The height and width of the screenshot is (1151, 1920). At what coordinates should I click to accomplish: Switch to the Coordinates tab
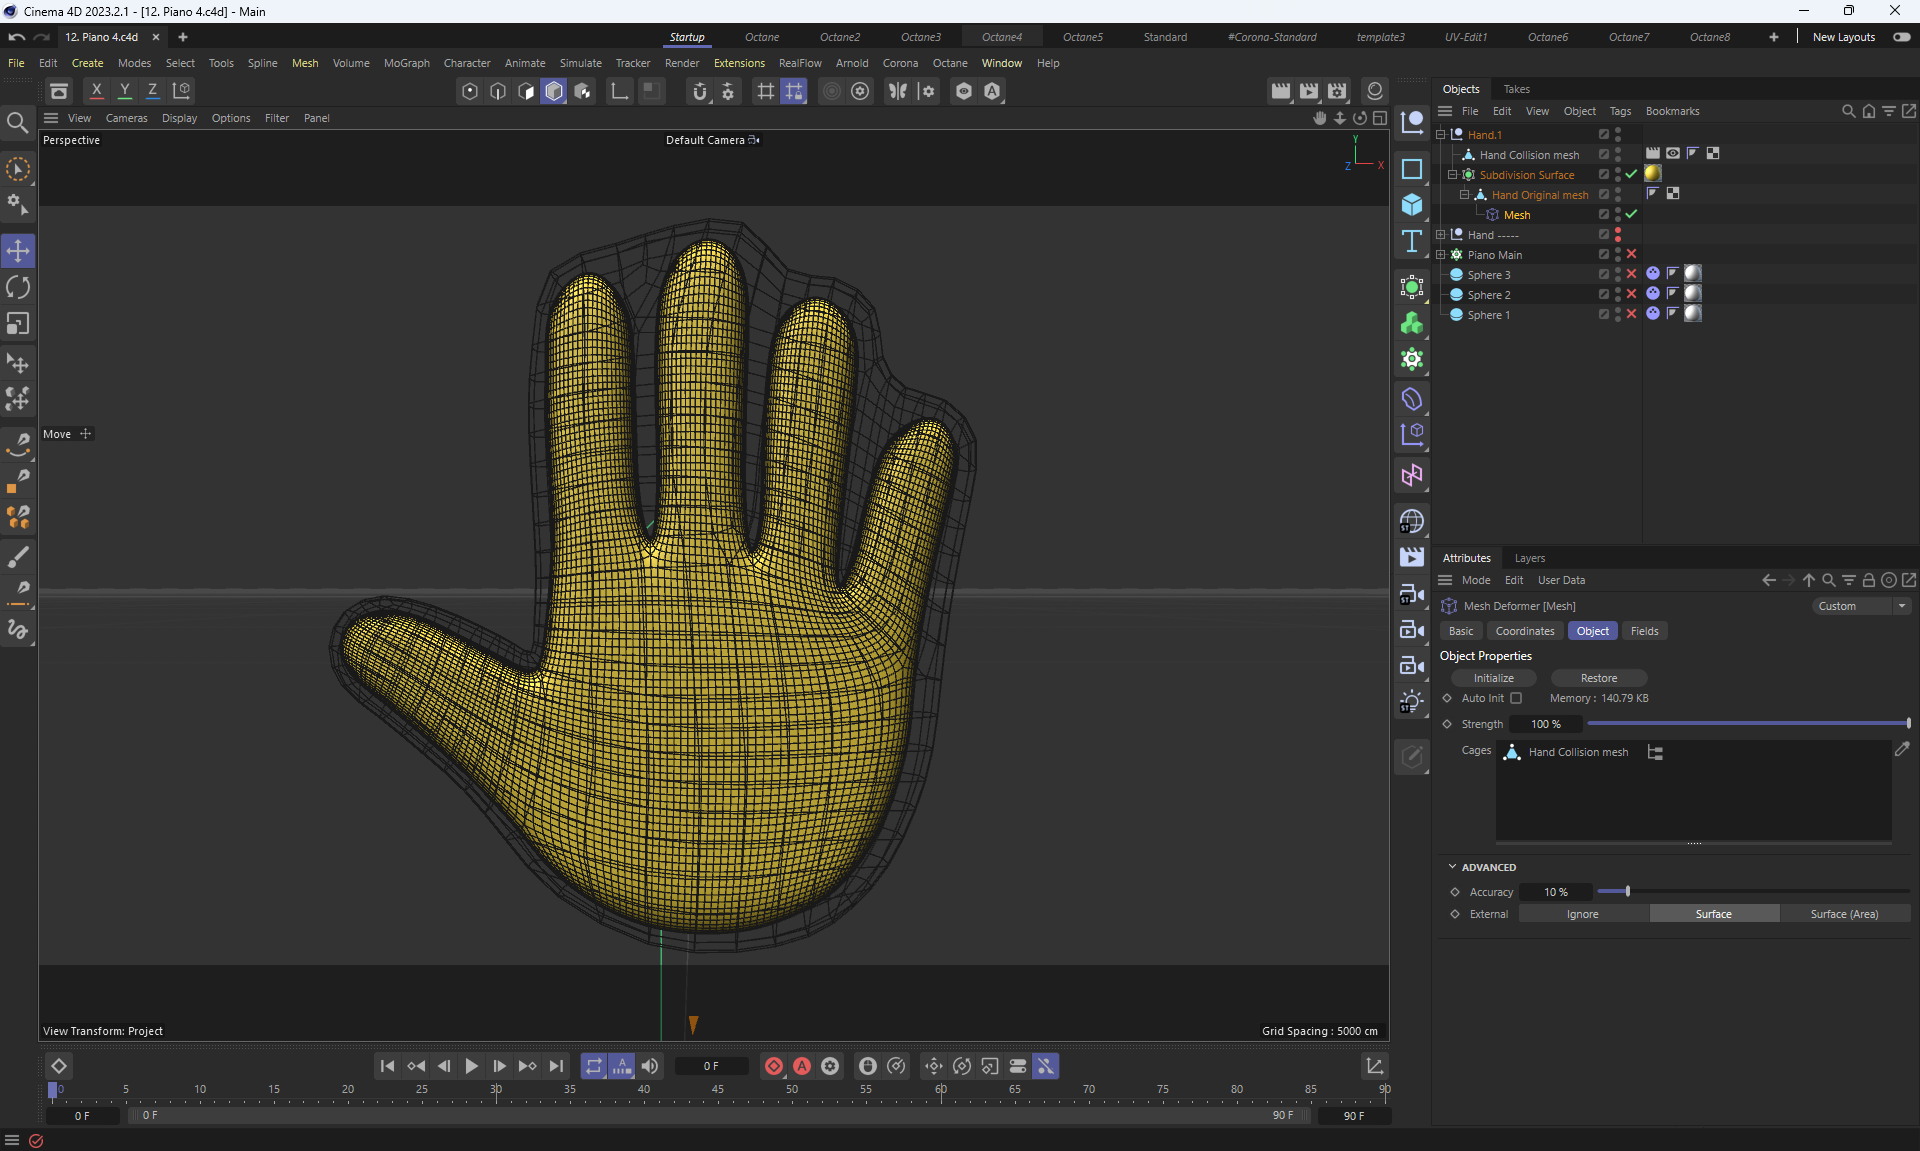[1524, 631]
